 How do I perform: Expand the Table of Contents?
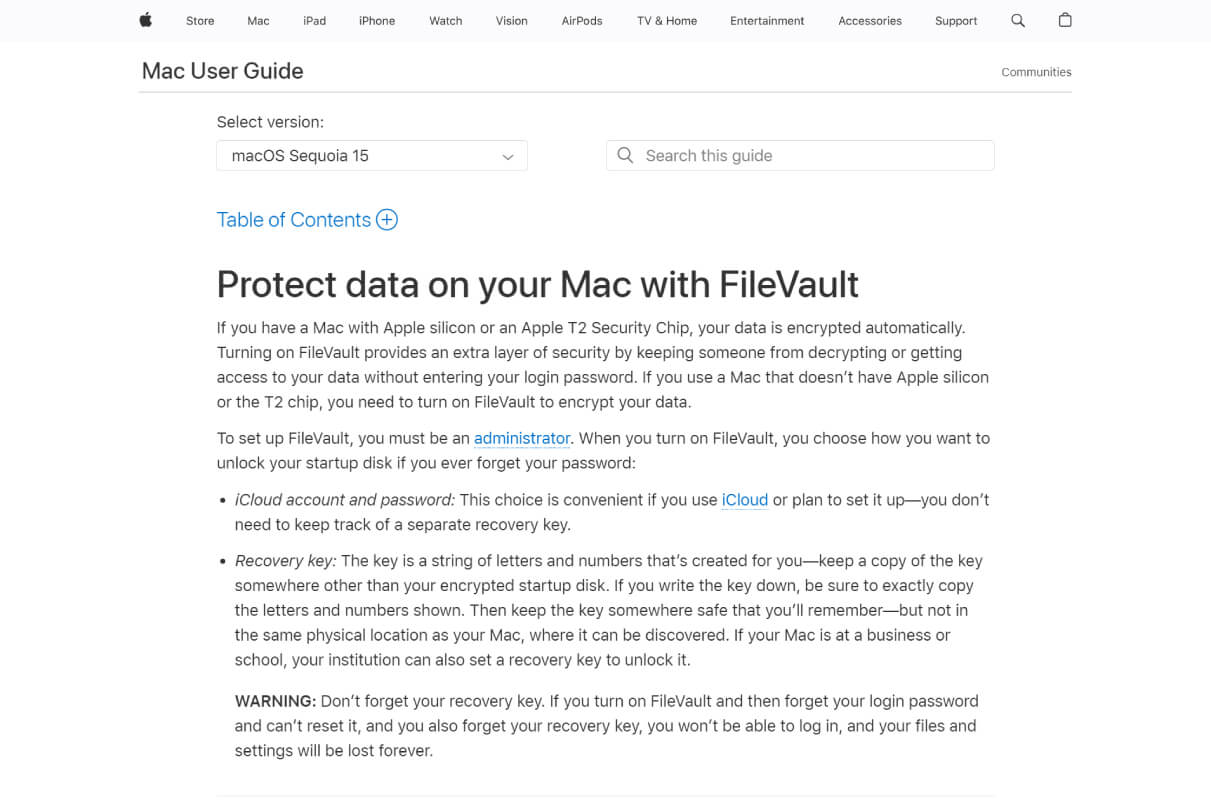coord(307,220)
